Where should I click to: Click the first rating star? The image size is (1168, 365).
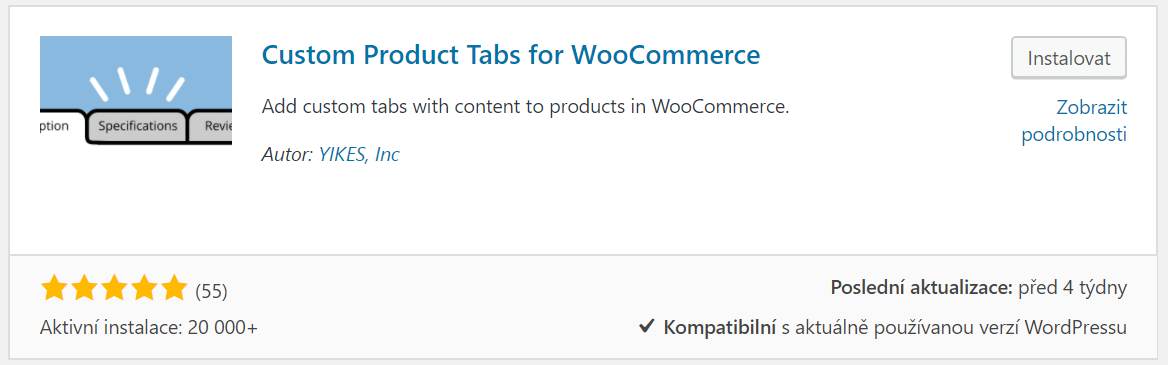(x=54, y=288)
